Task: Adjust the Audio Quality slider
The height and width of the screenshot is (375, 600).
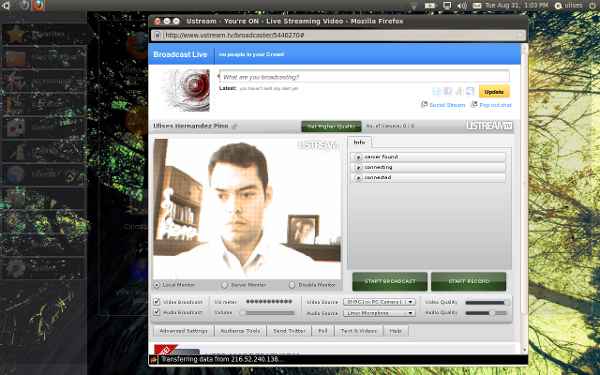Action: (x=486, y=313)
